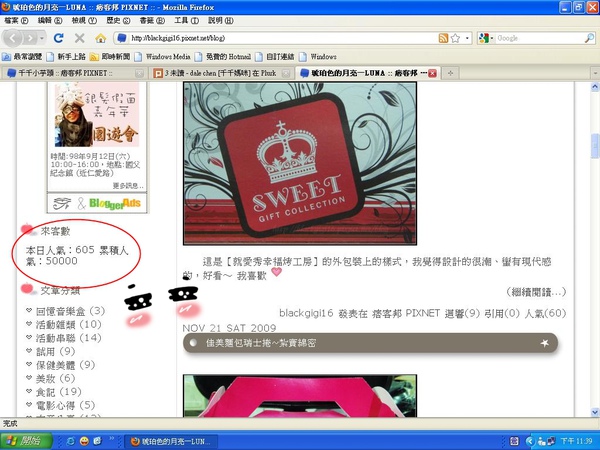The image size is (600, 450).
Task: Subscribe using the RSS feed icon
Action: coord(443,38)
